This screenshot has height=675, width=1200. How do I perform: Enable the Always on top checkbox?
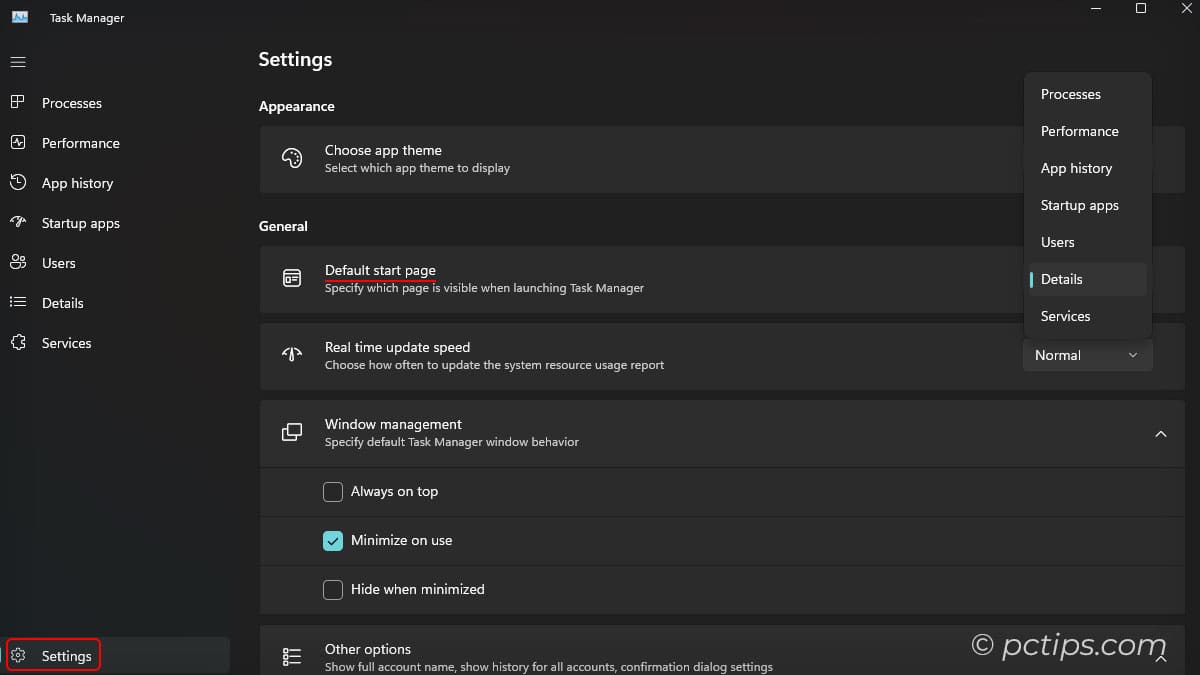332,491
